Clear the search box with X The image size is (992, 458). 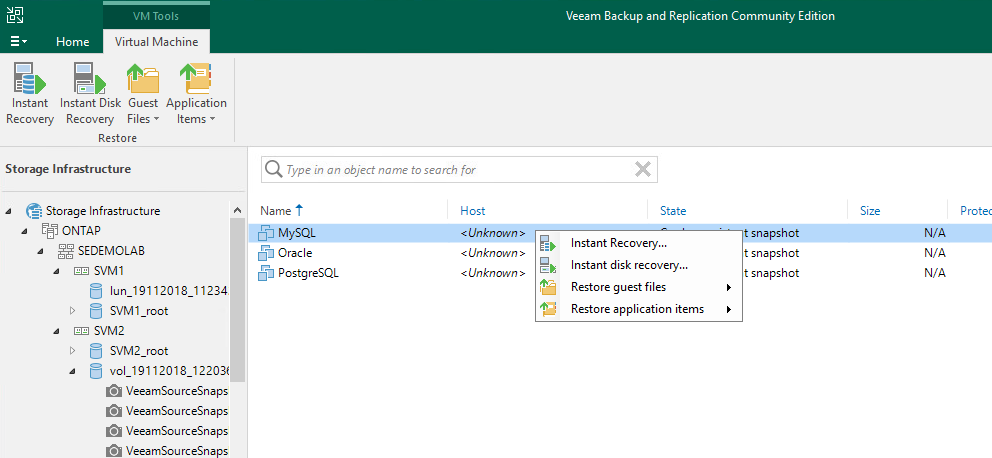[642, 170]
